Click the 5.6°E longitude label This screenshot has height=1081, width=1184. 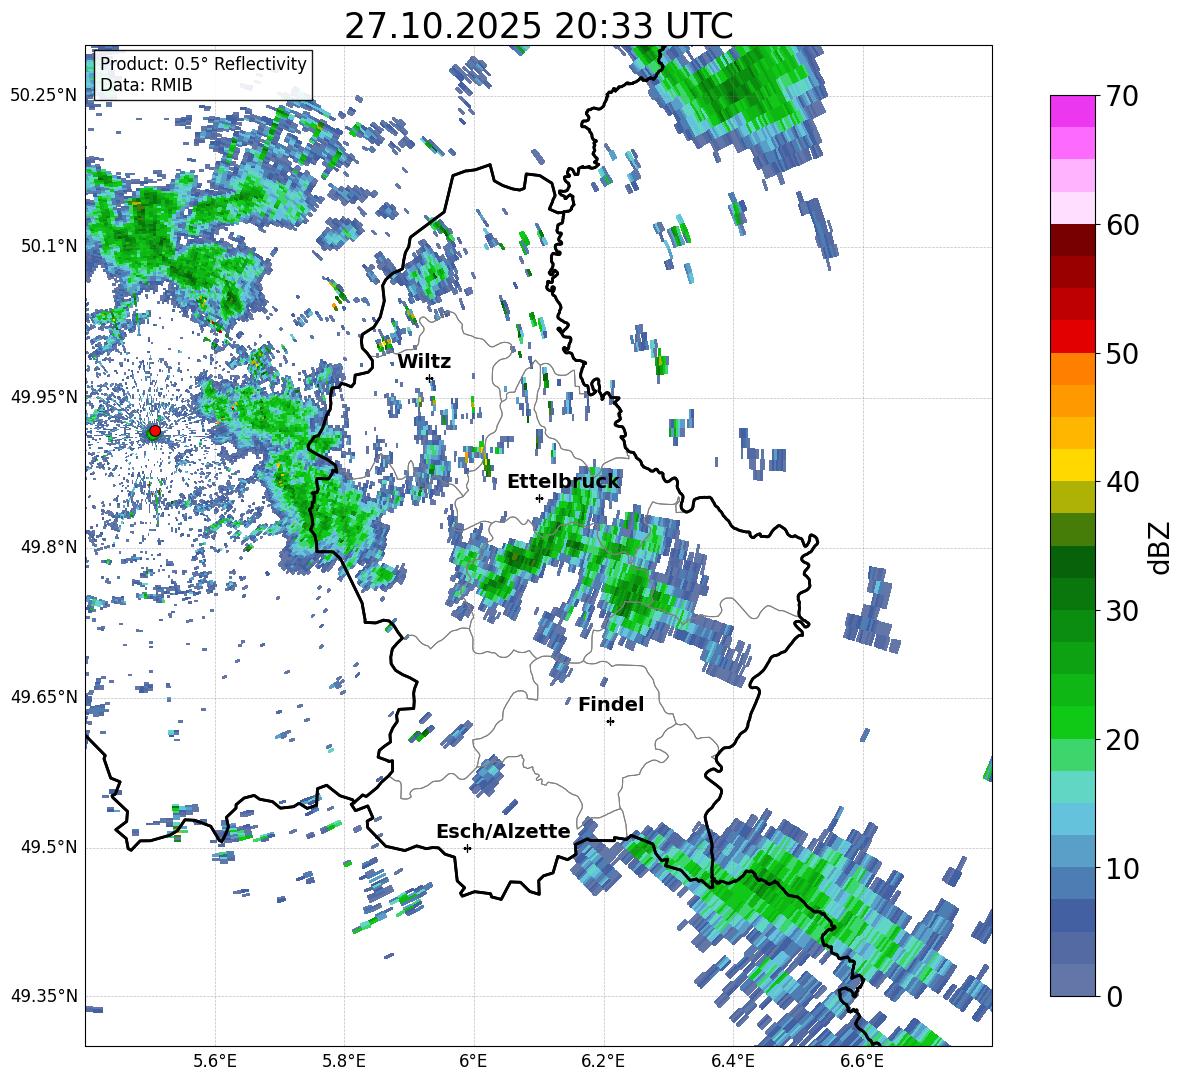[214, 1061]
